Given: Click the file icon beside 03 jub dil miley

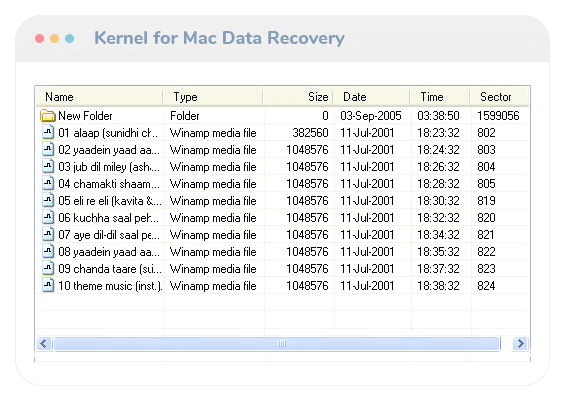Looking at the screenshot, I should point(48,166).
